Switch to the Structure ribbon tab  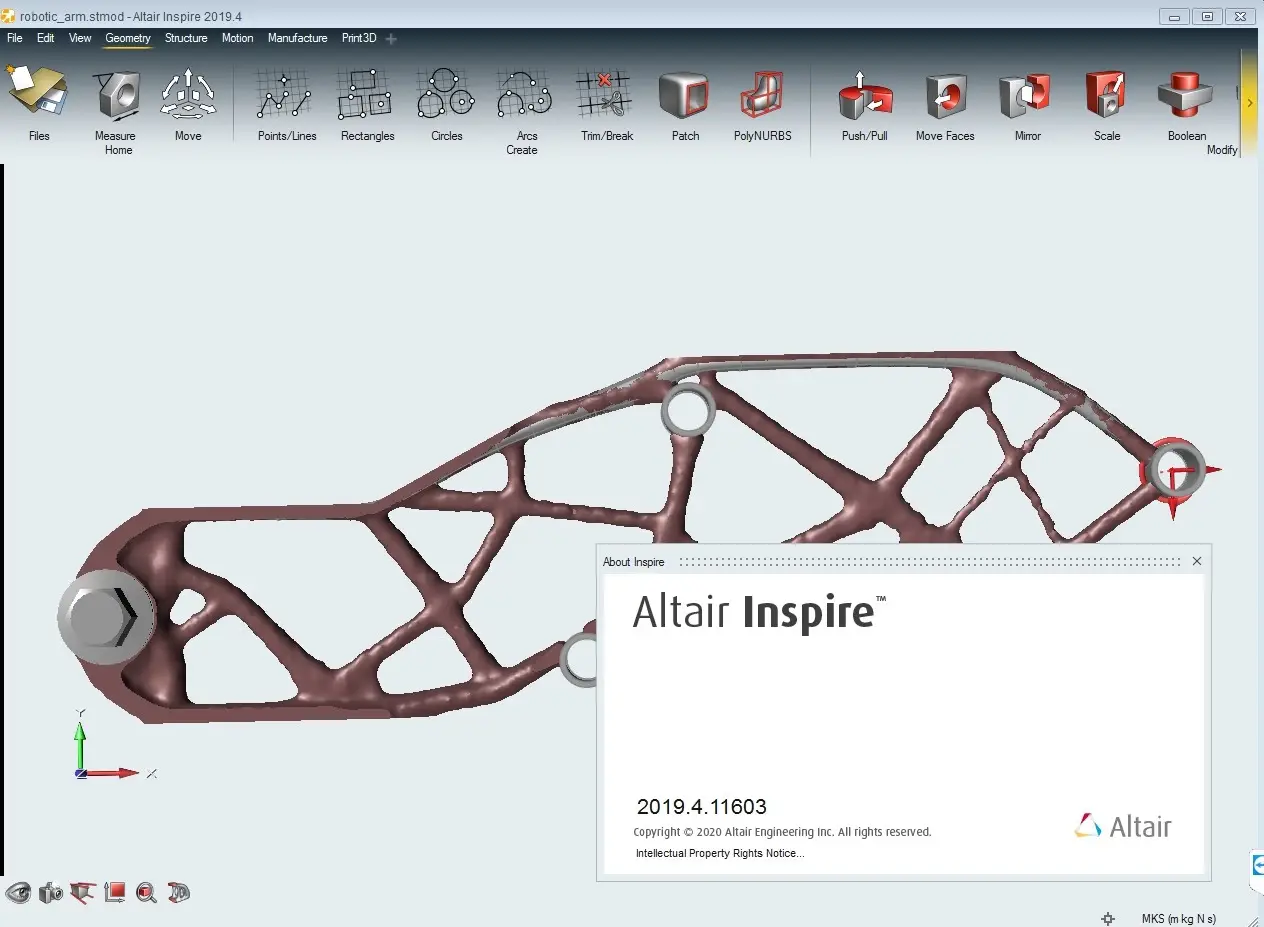tap(186, 38)
